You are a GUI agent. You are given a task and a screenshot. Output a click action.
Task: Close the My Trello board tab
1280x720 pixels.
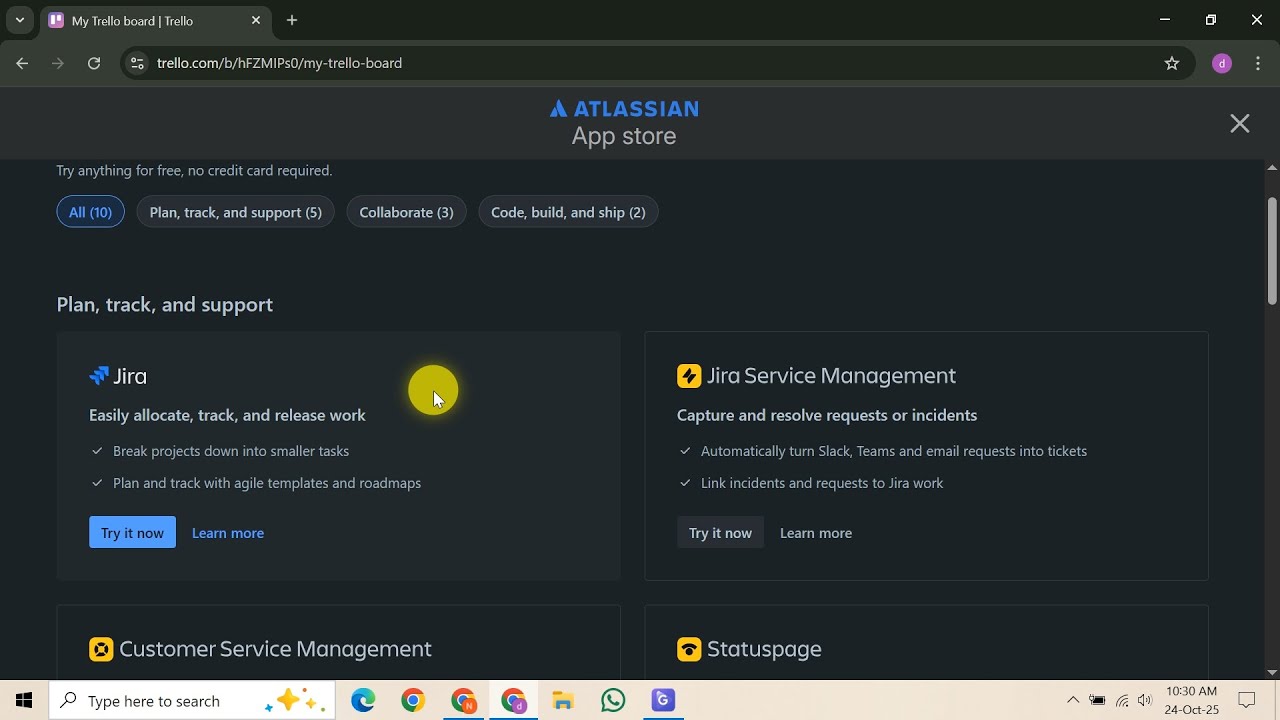pos(256,20)
